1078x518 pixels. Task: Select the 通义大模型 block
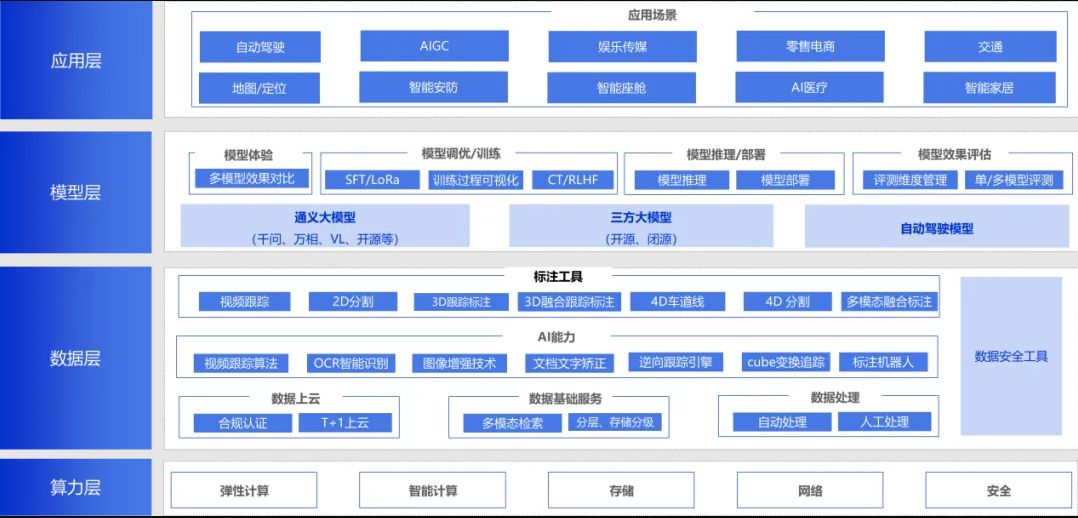coord(325,226)
